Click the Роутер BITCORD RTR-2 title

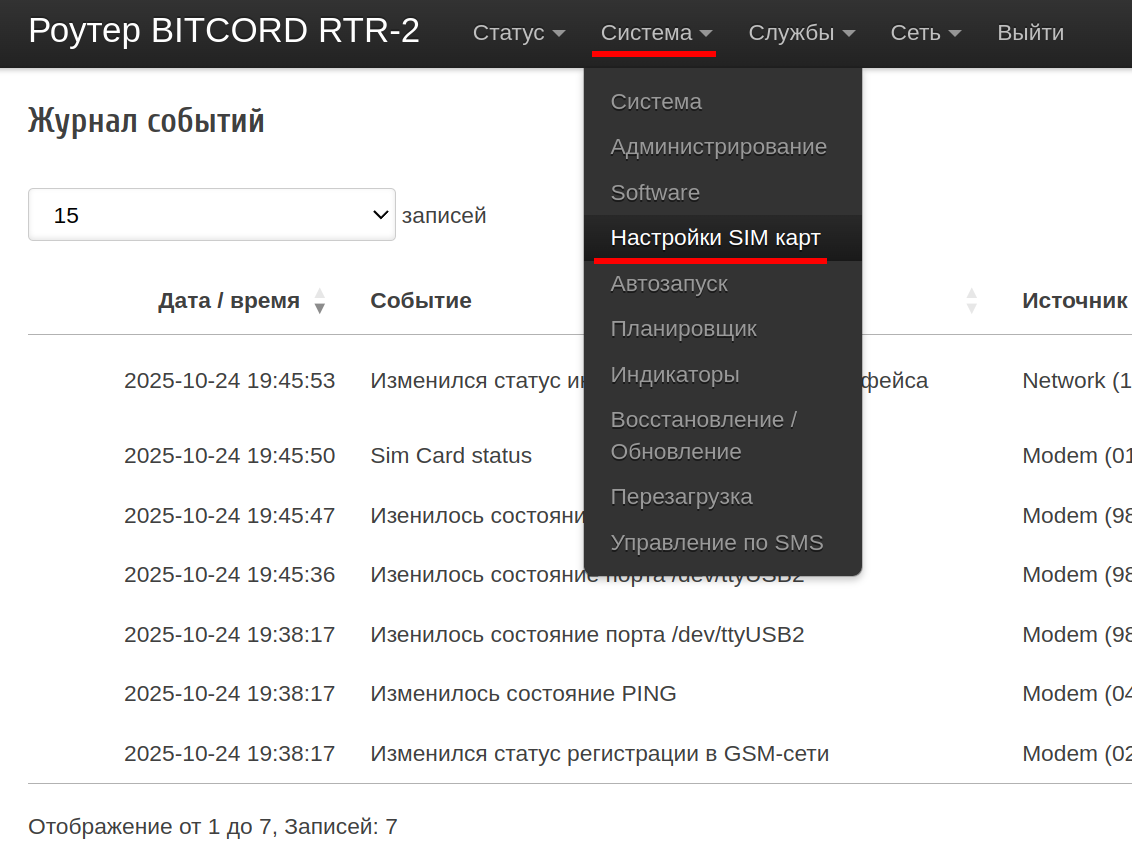[x=224, y=32]
